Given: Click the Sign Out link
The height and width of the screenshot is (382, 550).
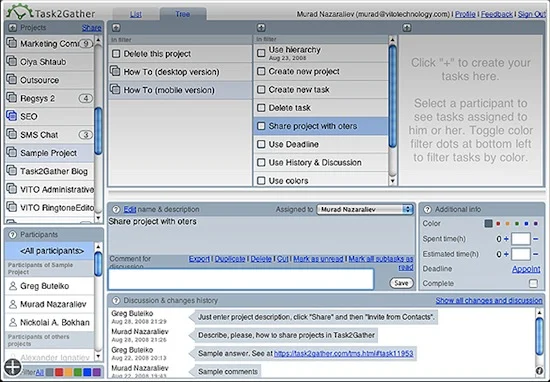Looking at the screenshot, I should point(531,14).
